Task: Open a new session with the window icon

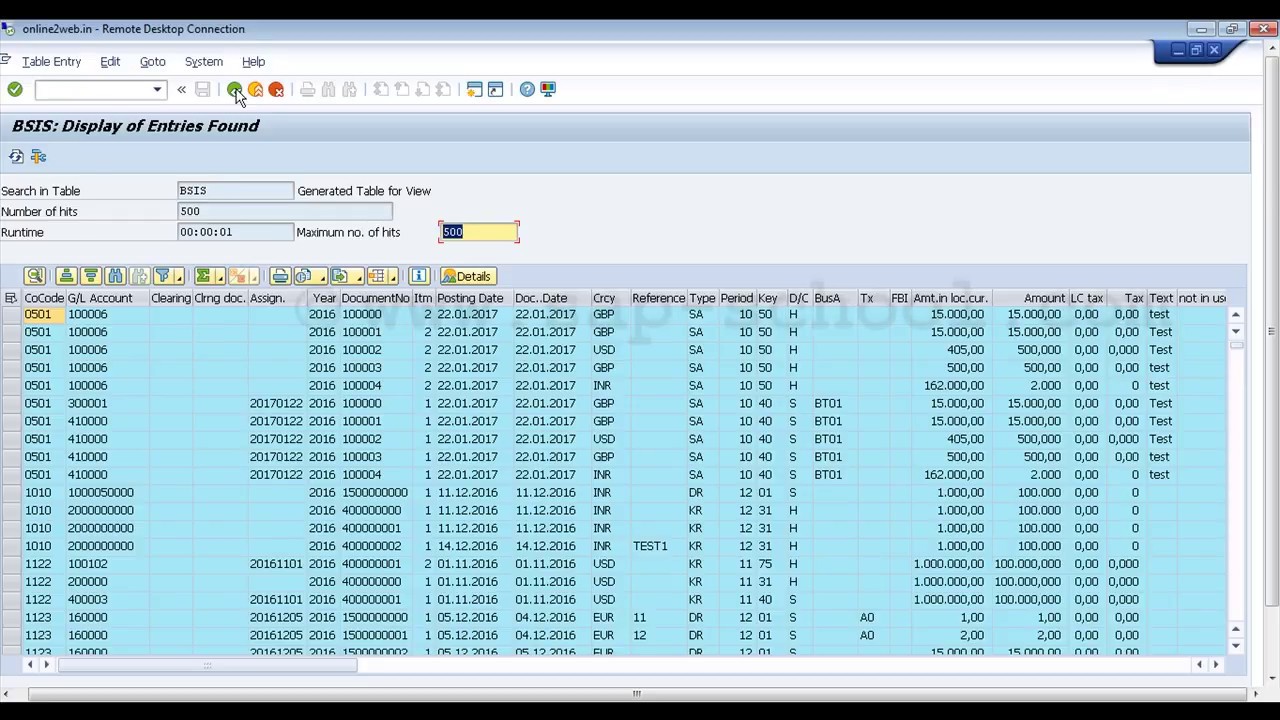Action: coord(474,90)
